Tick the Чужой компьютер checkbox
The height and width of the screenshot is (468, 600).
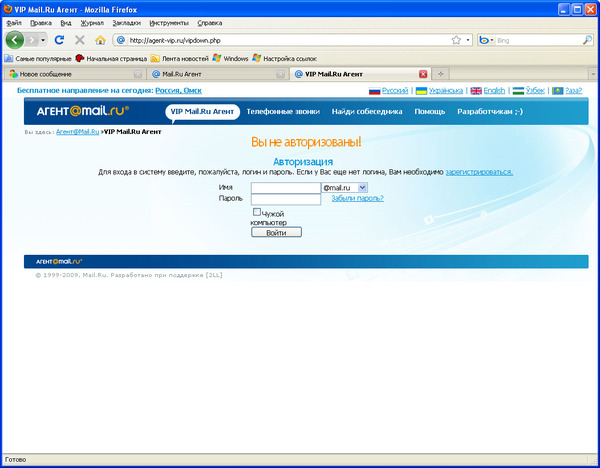pyautogui.click(x=257, y=212)
